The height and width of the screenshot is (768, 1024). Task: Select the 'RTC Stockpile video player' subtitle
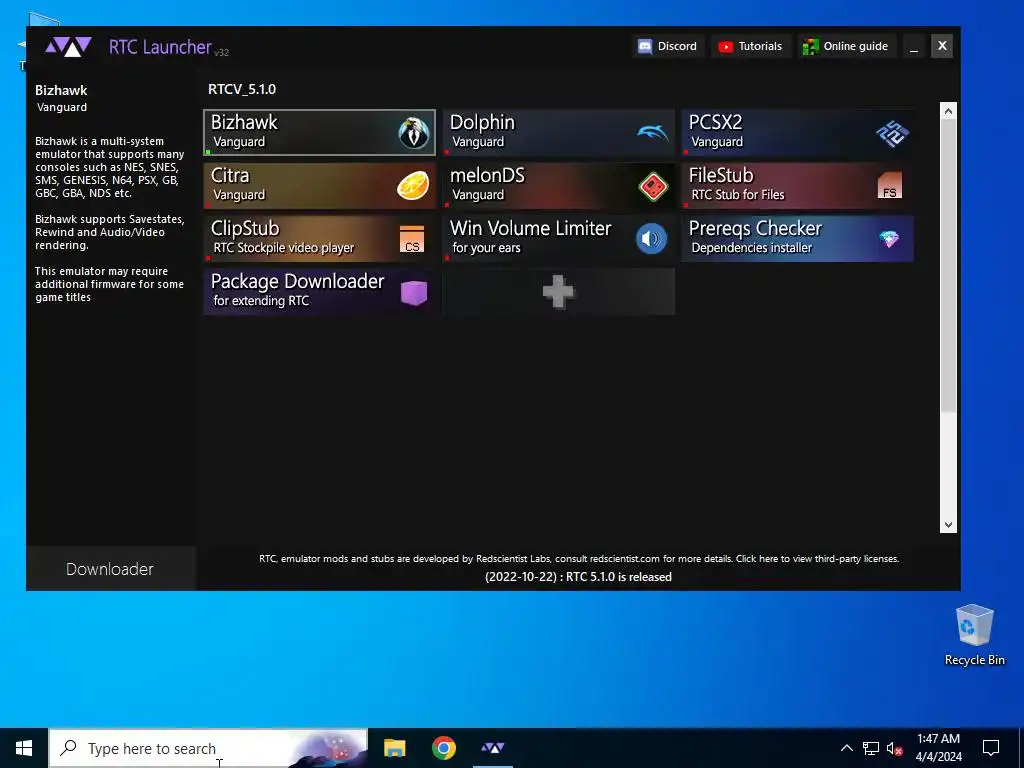283,248
